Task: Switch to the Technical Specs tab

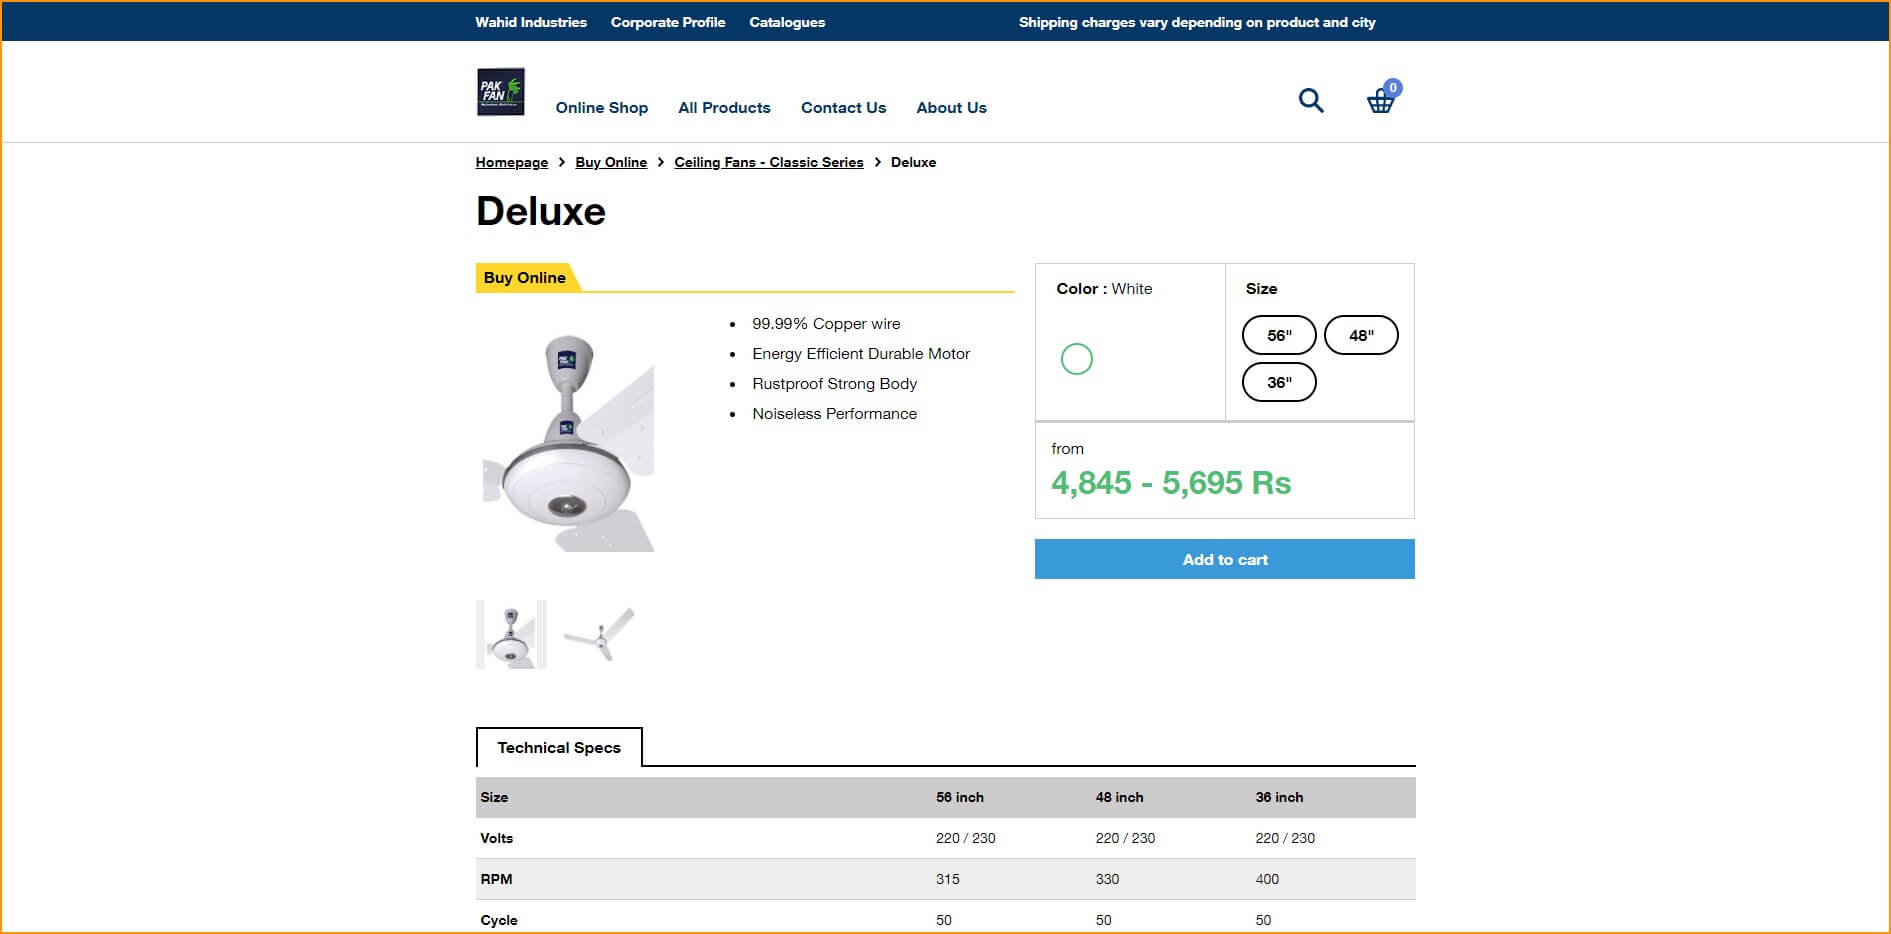Action: (x=558, y=747)
